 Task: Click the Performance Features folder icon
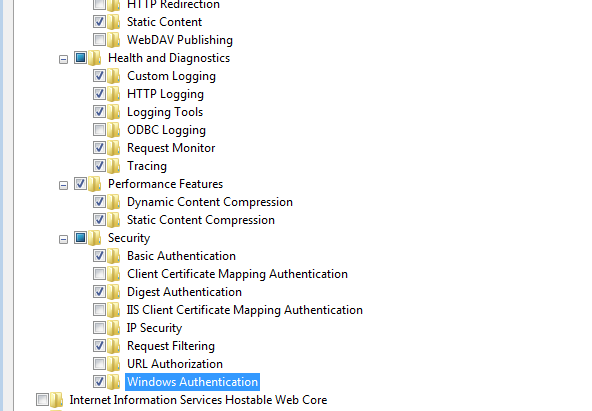[x=94, y=184]
